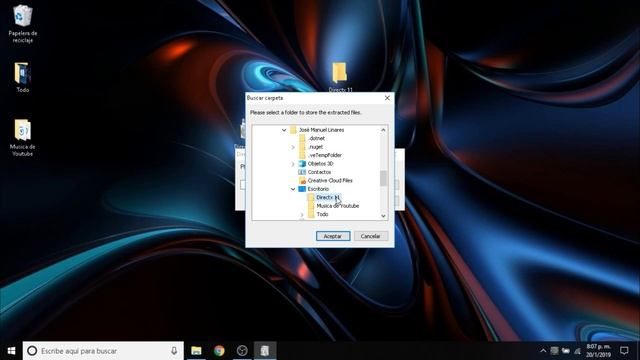Click the taskbar search box
The image size is (640, 360).
(x=103, y=351)
